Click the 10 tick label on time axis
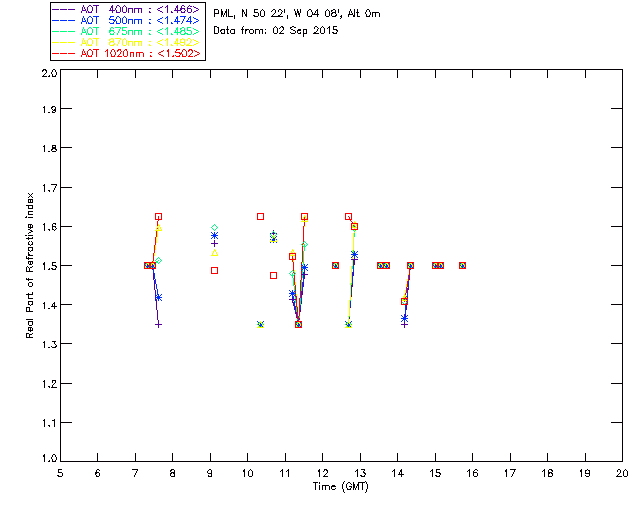The width and height of the screenshot is (640, 512). tap(247, 473)
